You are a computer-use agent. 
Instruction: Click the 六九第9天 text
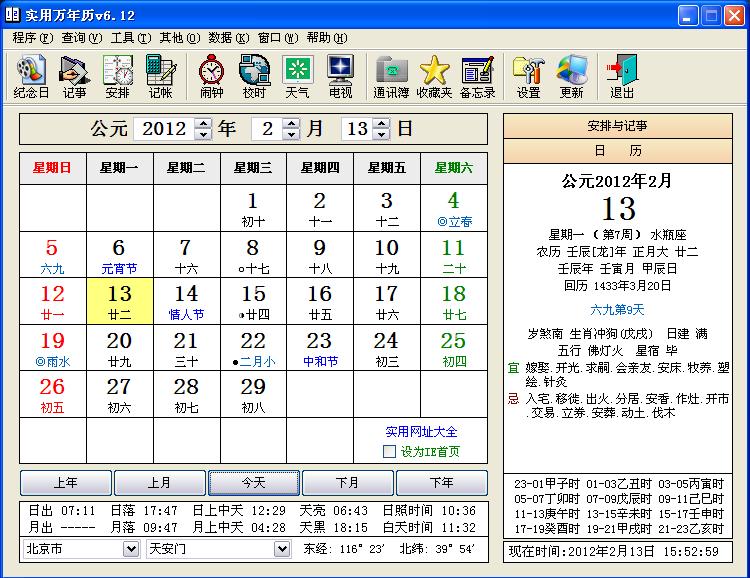point(618,310)
